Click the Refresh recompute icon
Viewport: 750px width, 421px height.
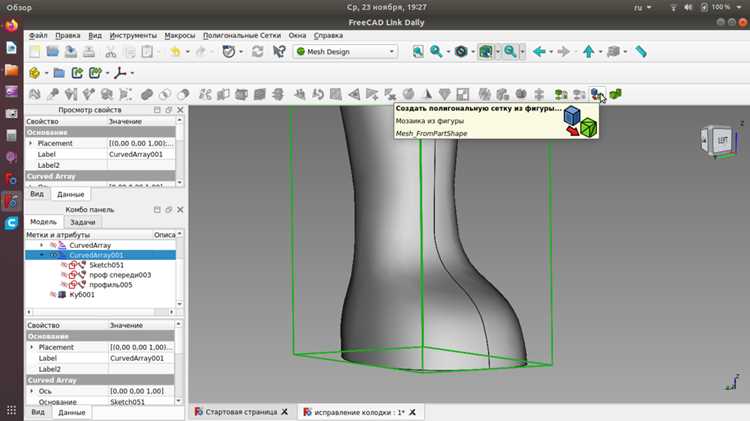[x=257, y=52]
